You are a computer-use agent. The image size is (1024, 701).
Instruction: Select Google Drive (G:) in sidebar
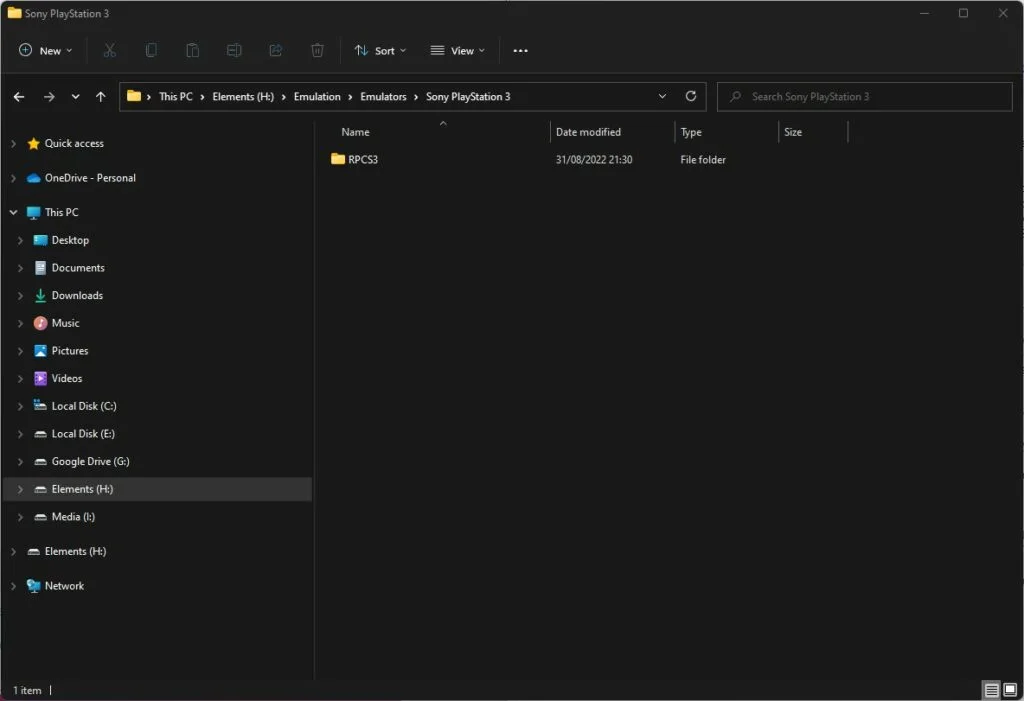tap(90, 462)
